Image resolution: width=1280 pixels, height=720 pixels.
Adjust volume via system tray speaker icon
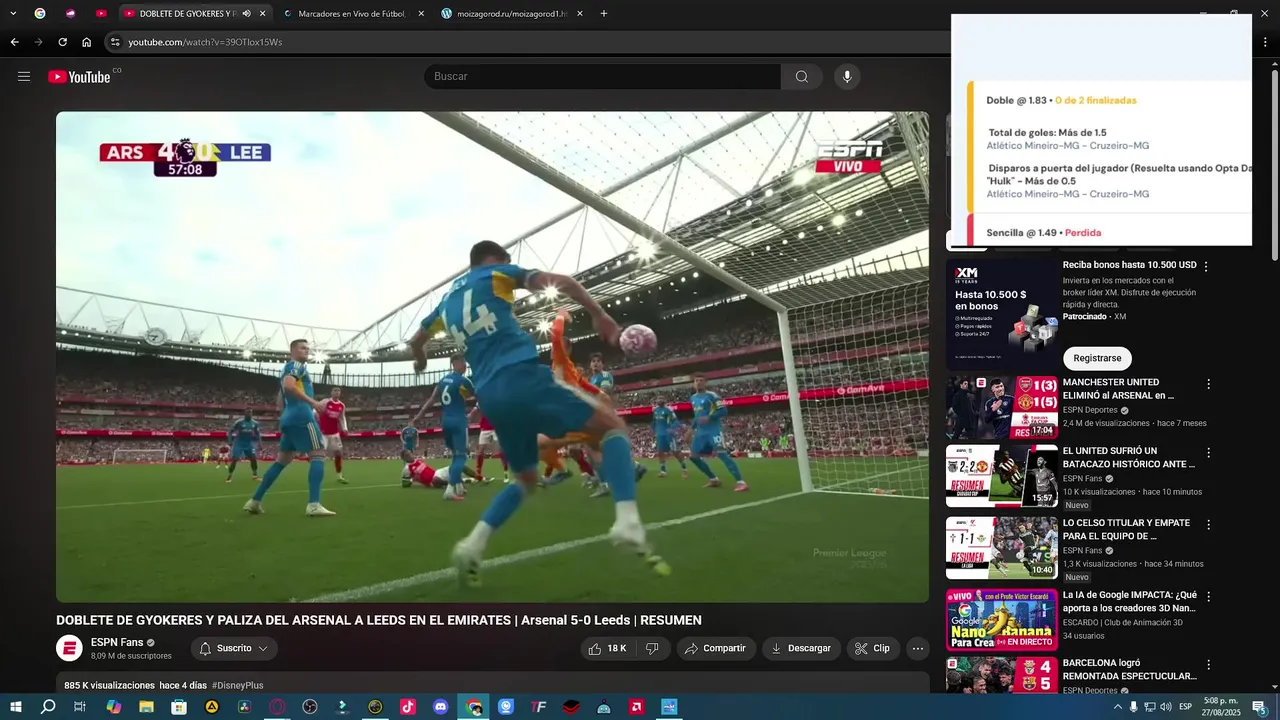tap(1166, 707)
